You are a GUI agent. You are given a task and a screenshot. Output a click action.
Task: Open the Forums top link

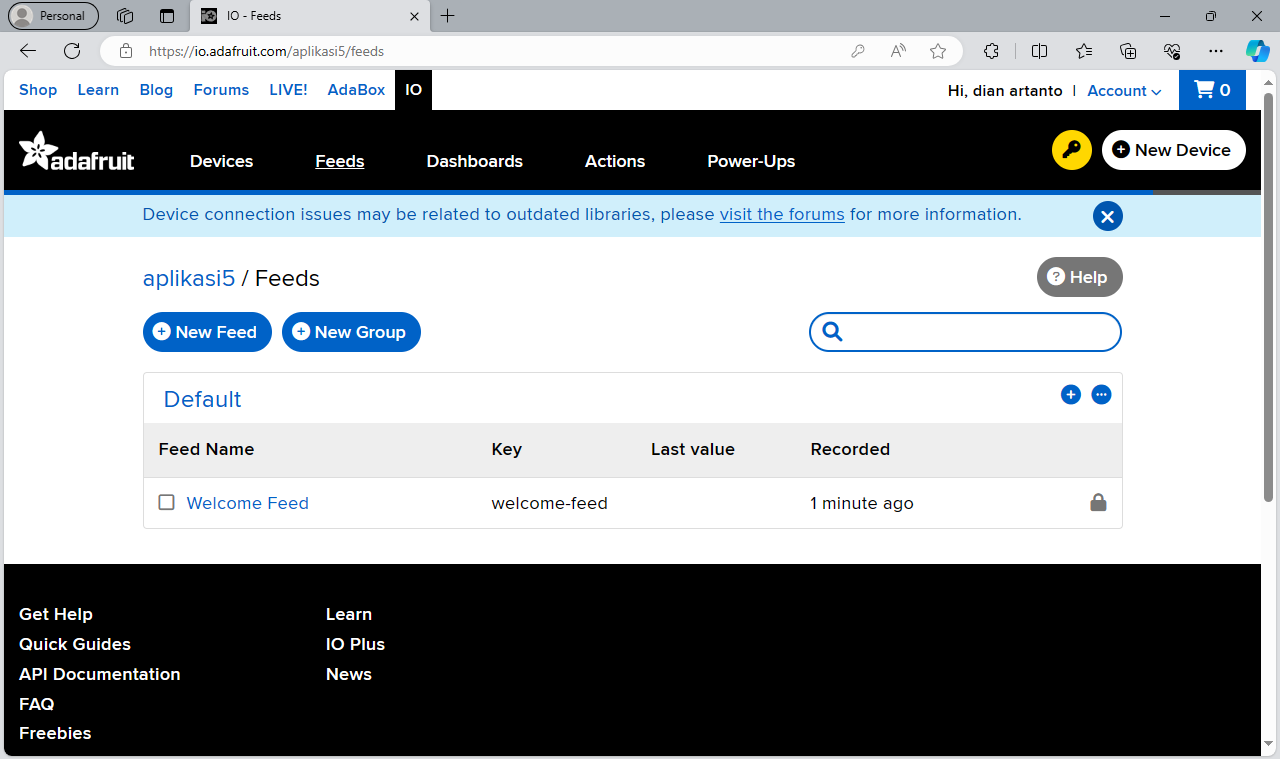[221, 90]
